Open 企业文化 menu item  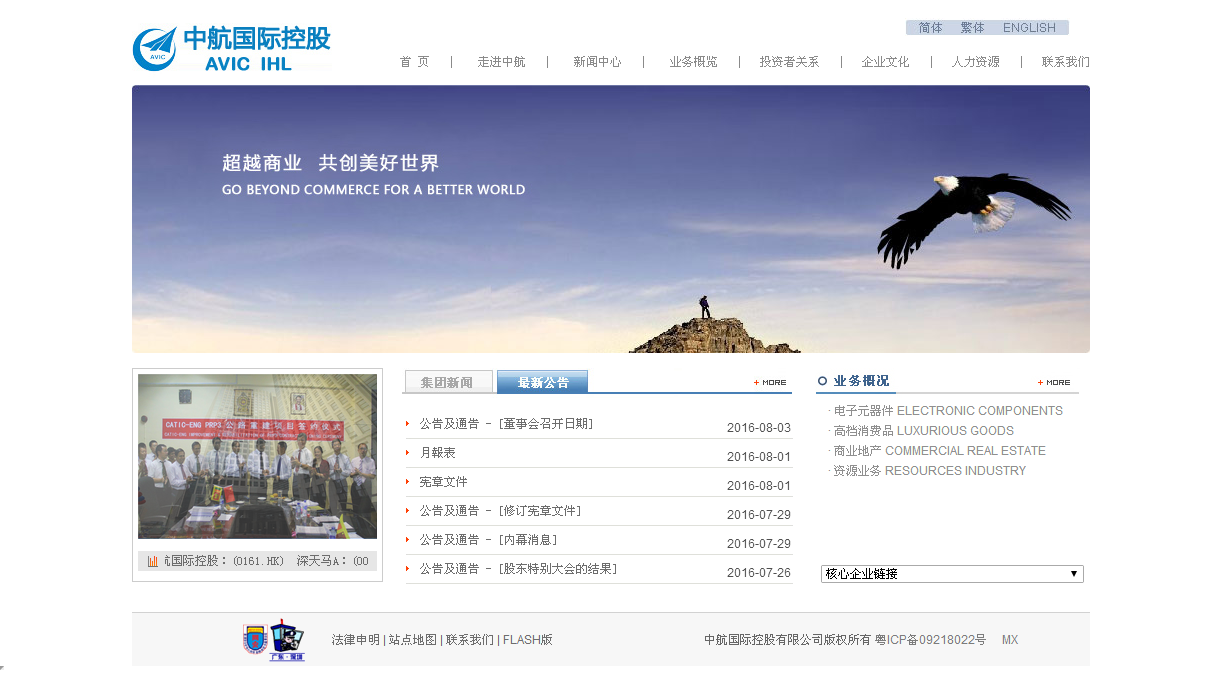[885, 62]
